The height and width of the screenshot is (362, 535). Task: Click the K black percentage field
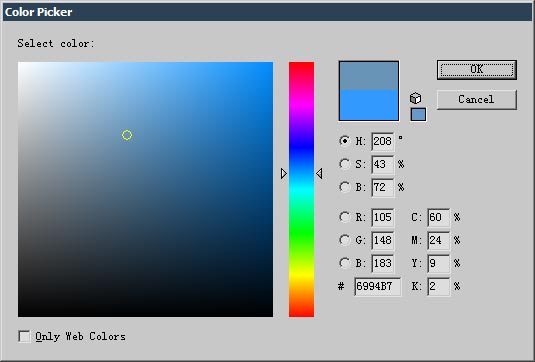(438, 286)
